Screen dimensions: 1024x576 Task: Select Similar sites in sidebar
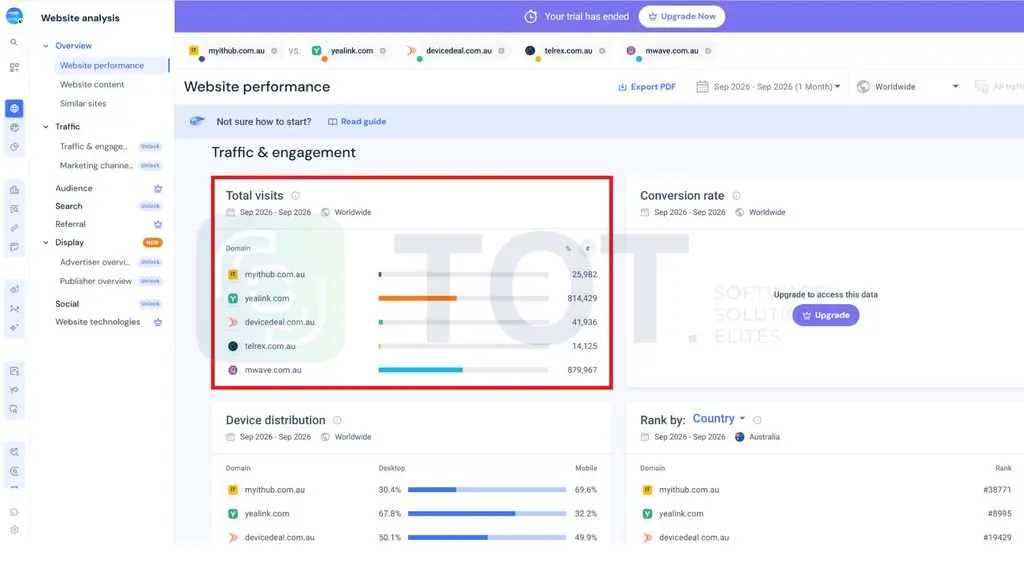pos(83,104)
